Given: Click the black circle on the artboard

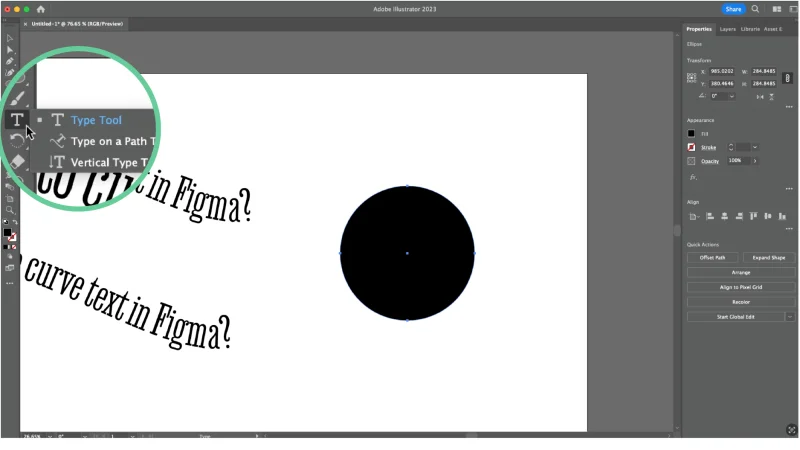Looking at the screenshot, I should pyautogui.click(x=407, y=253).
